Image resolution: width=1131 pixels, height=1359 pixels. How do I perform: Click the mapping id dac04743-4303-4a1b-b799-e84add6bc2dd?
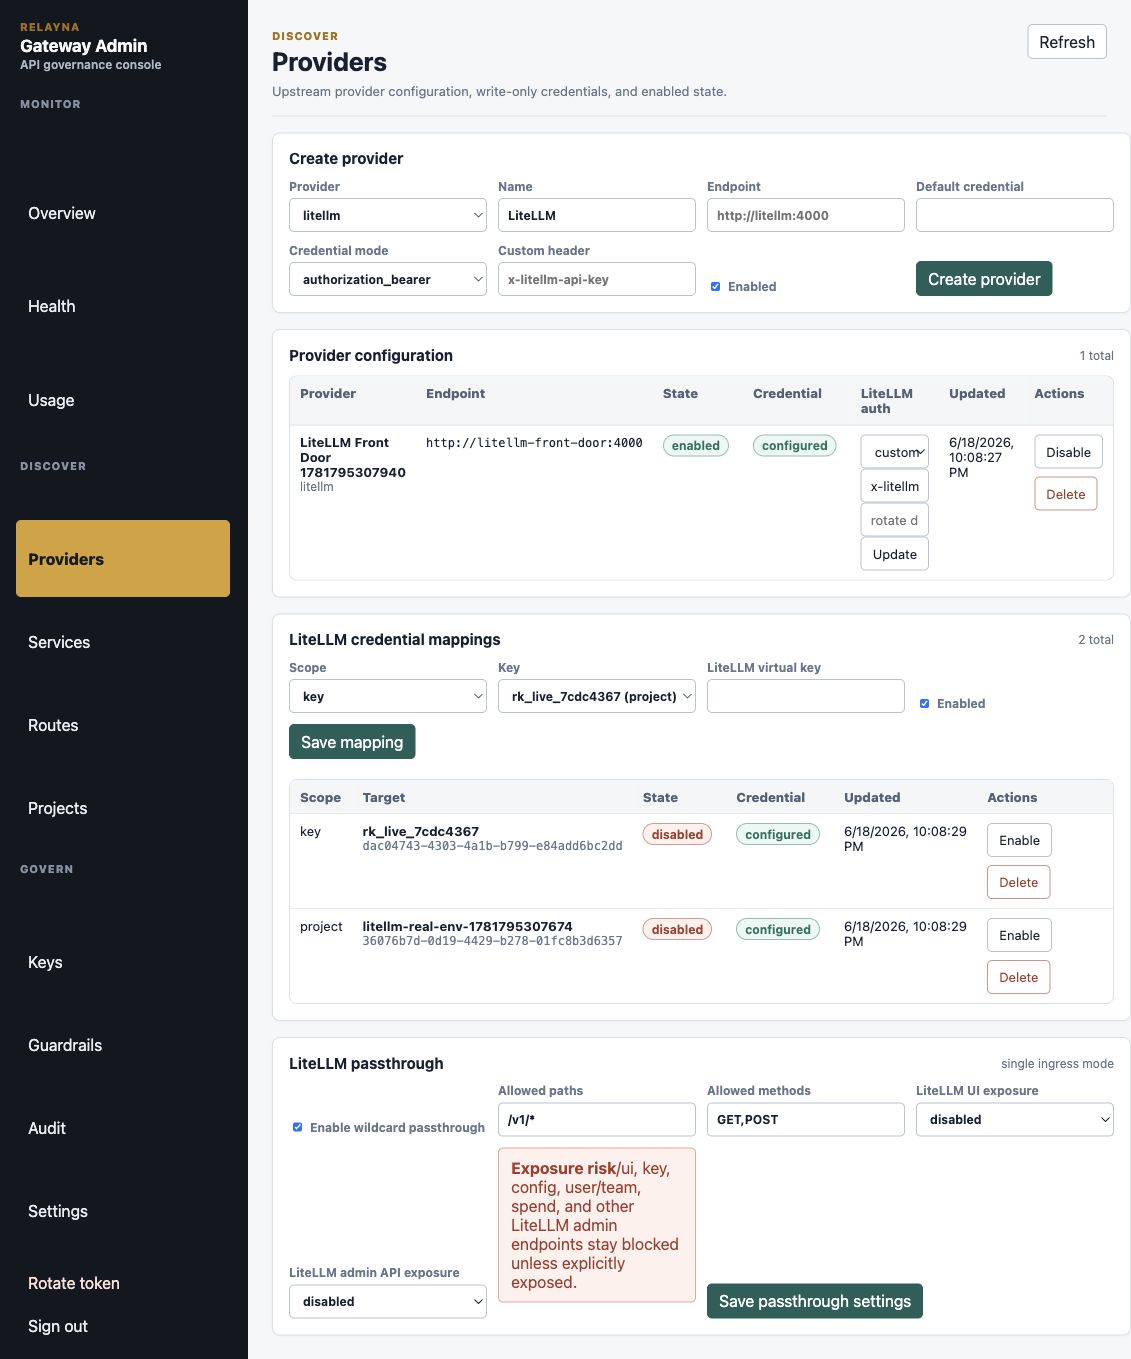pyautogui.click(x=492, y=846)
